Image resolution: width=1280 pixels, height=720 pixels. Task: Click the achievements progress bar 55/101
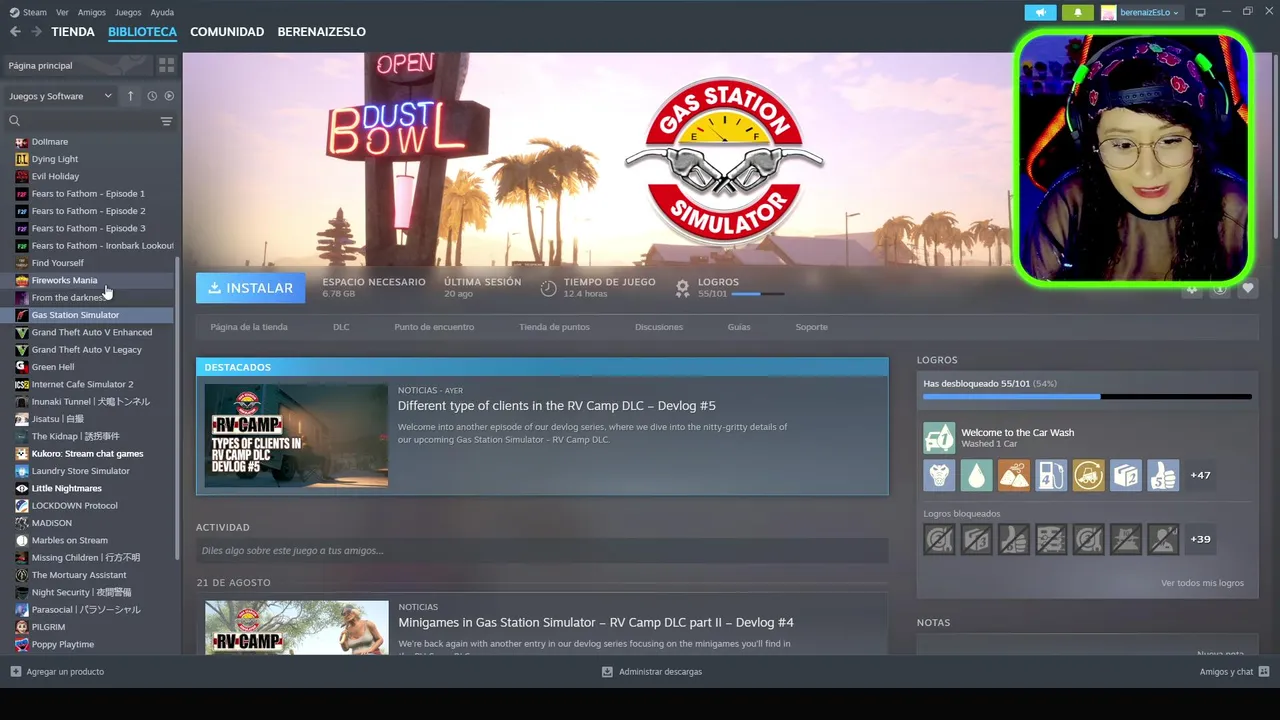pyautogui.click(x=1087, y=397)
